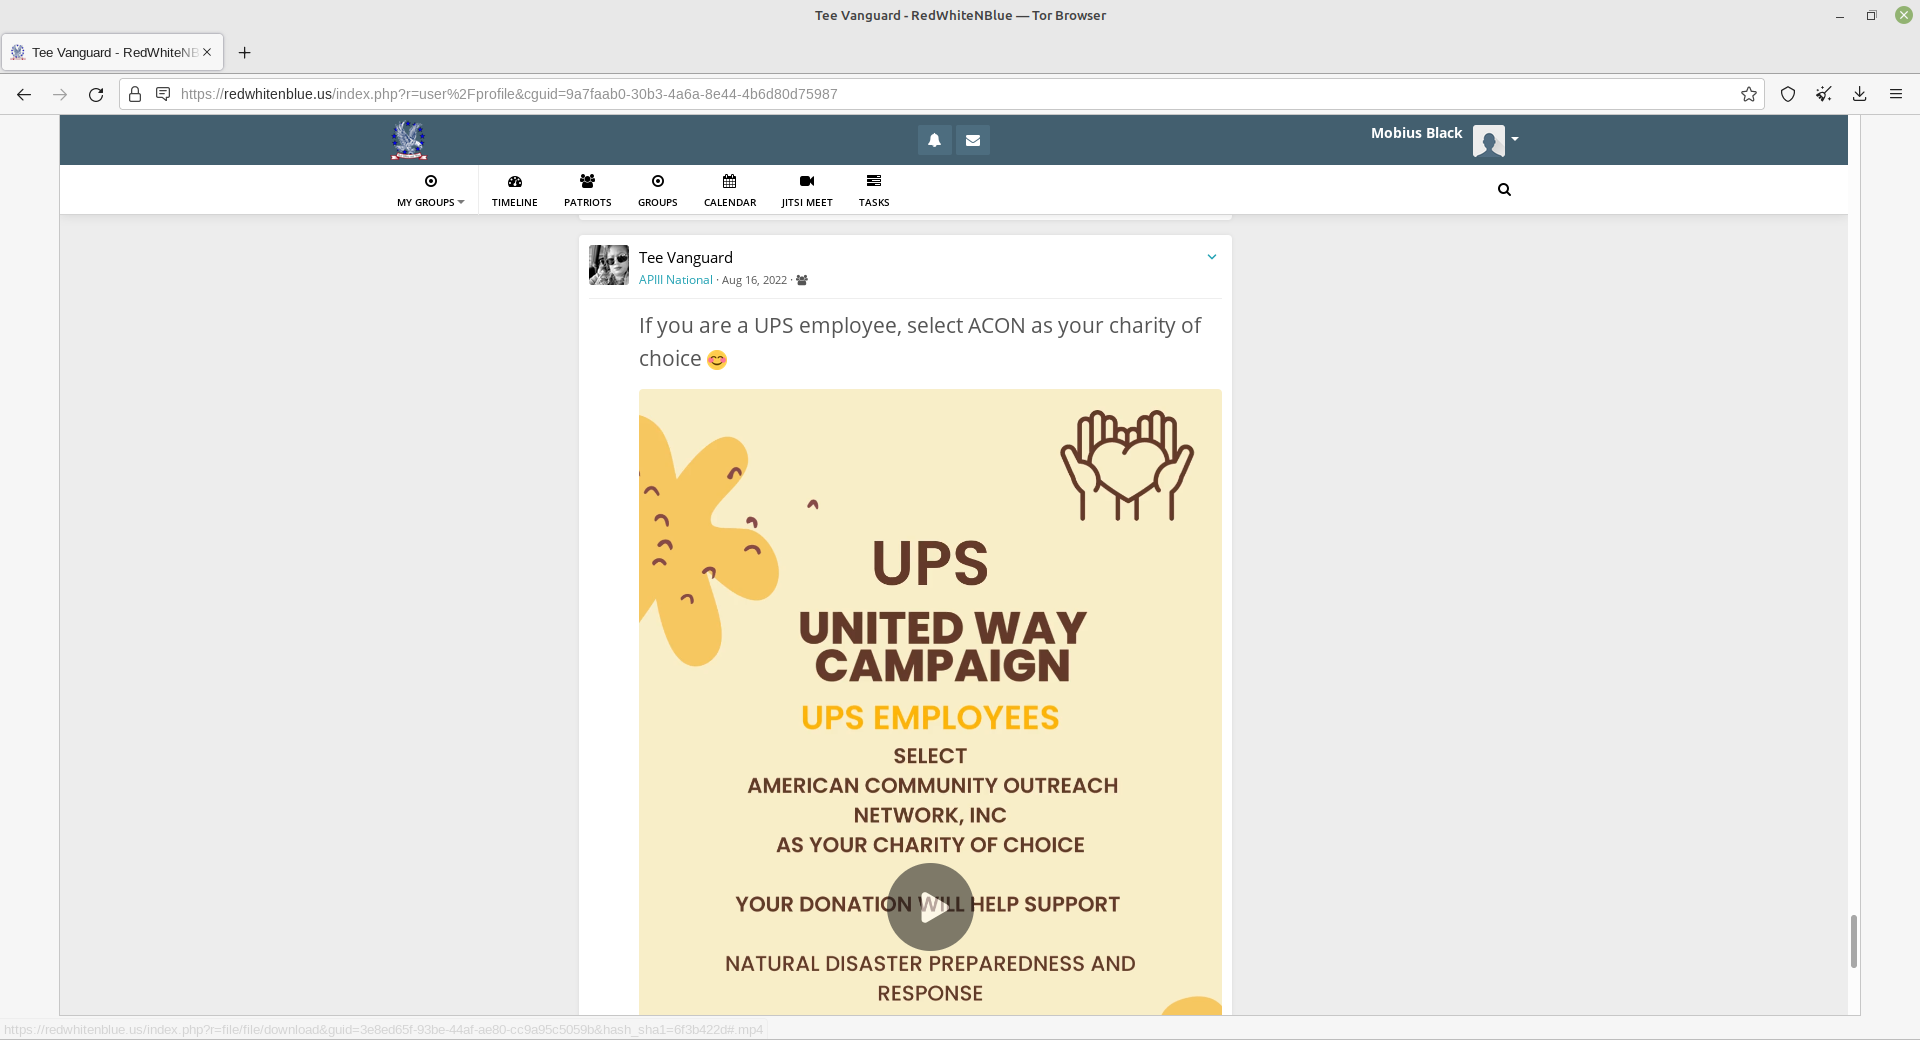This screenshot has width=1920, height=1040.
Task: Launch Jitsi Meet
Action: pos(807,190)
